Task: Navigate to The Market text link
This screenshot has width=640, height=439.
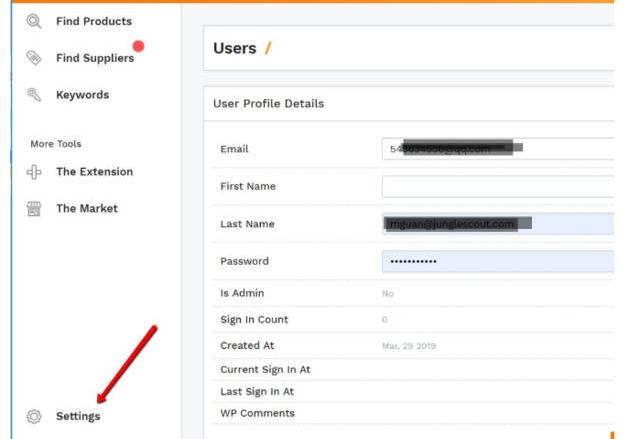Action: 86,209
